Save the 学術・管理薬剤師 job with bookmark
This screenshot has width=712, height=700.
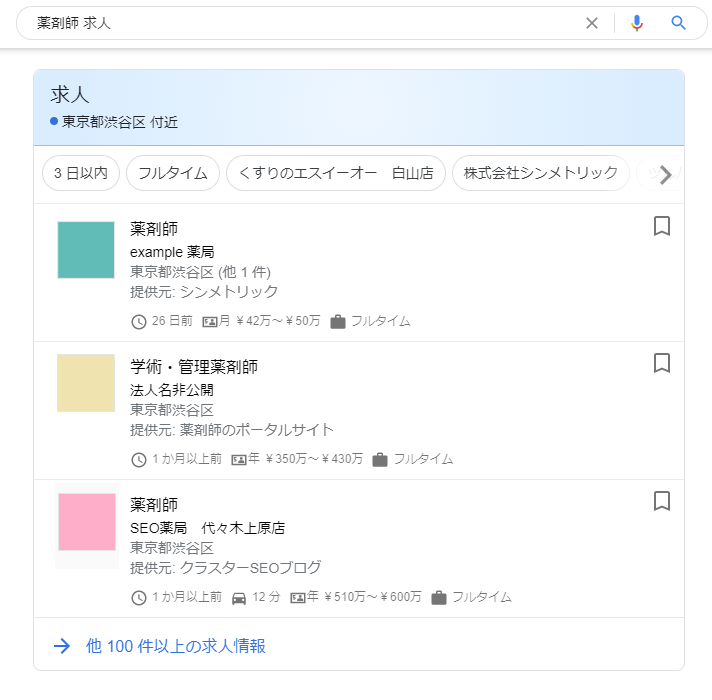(661, 364)
